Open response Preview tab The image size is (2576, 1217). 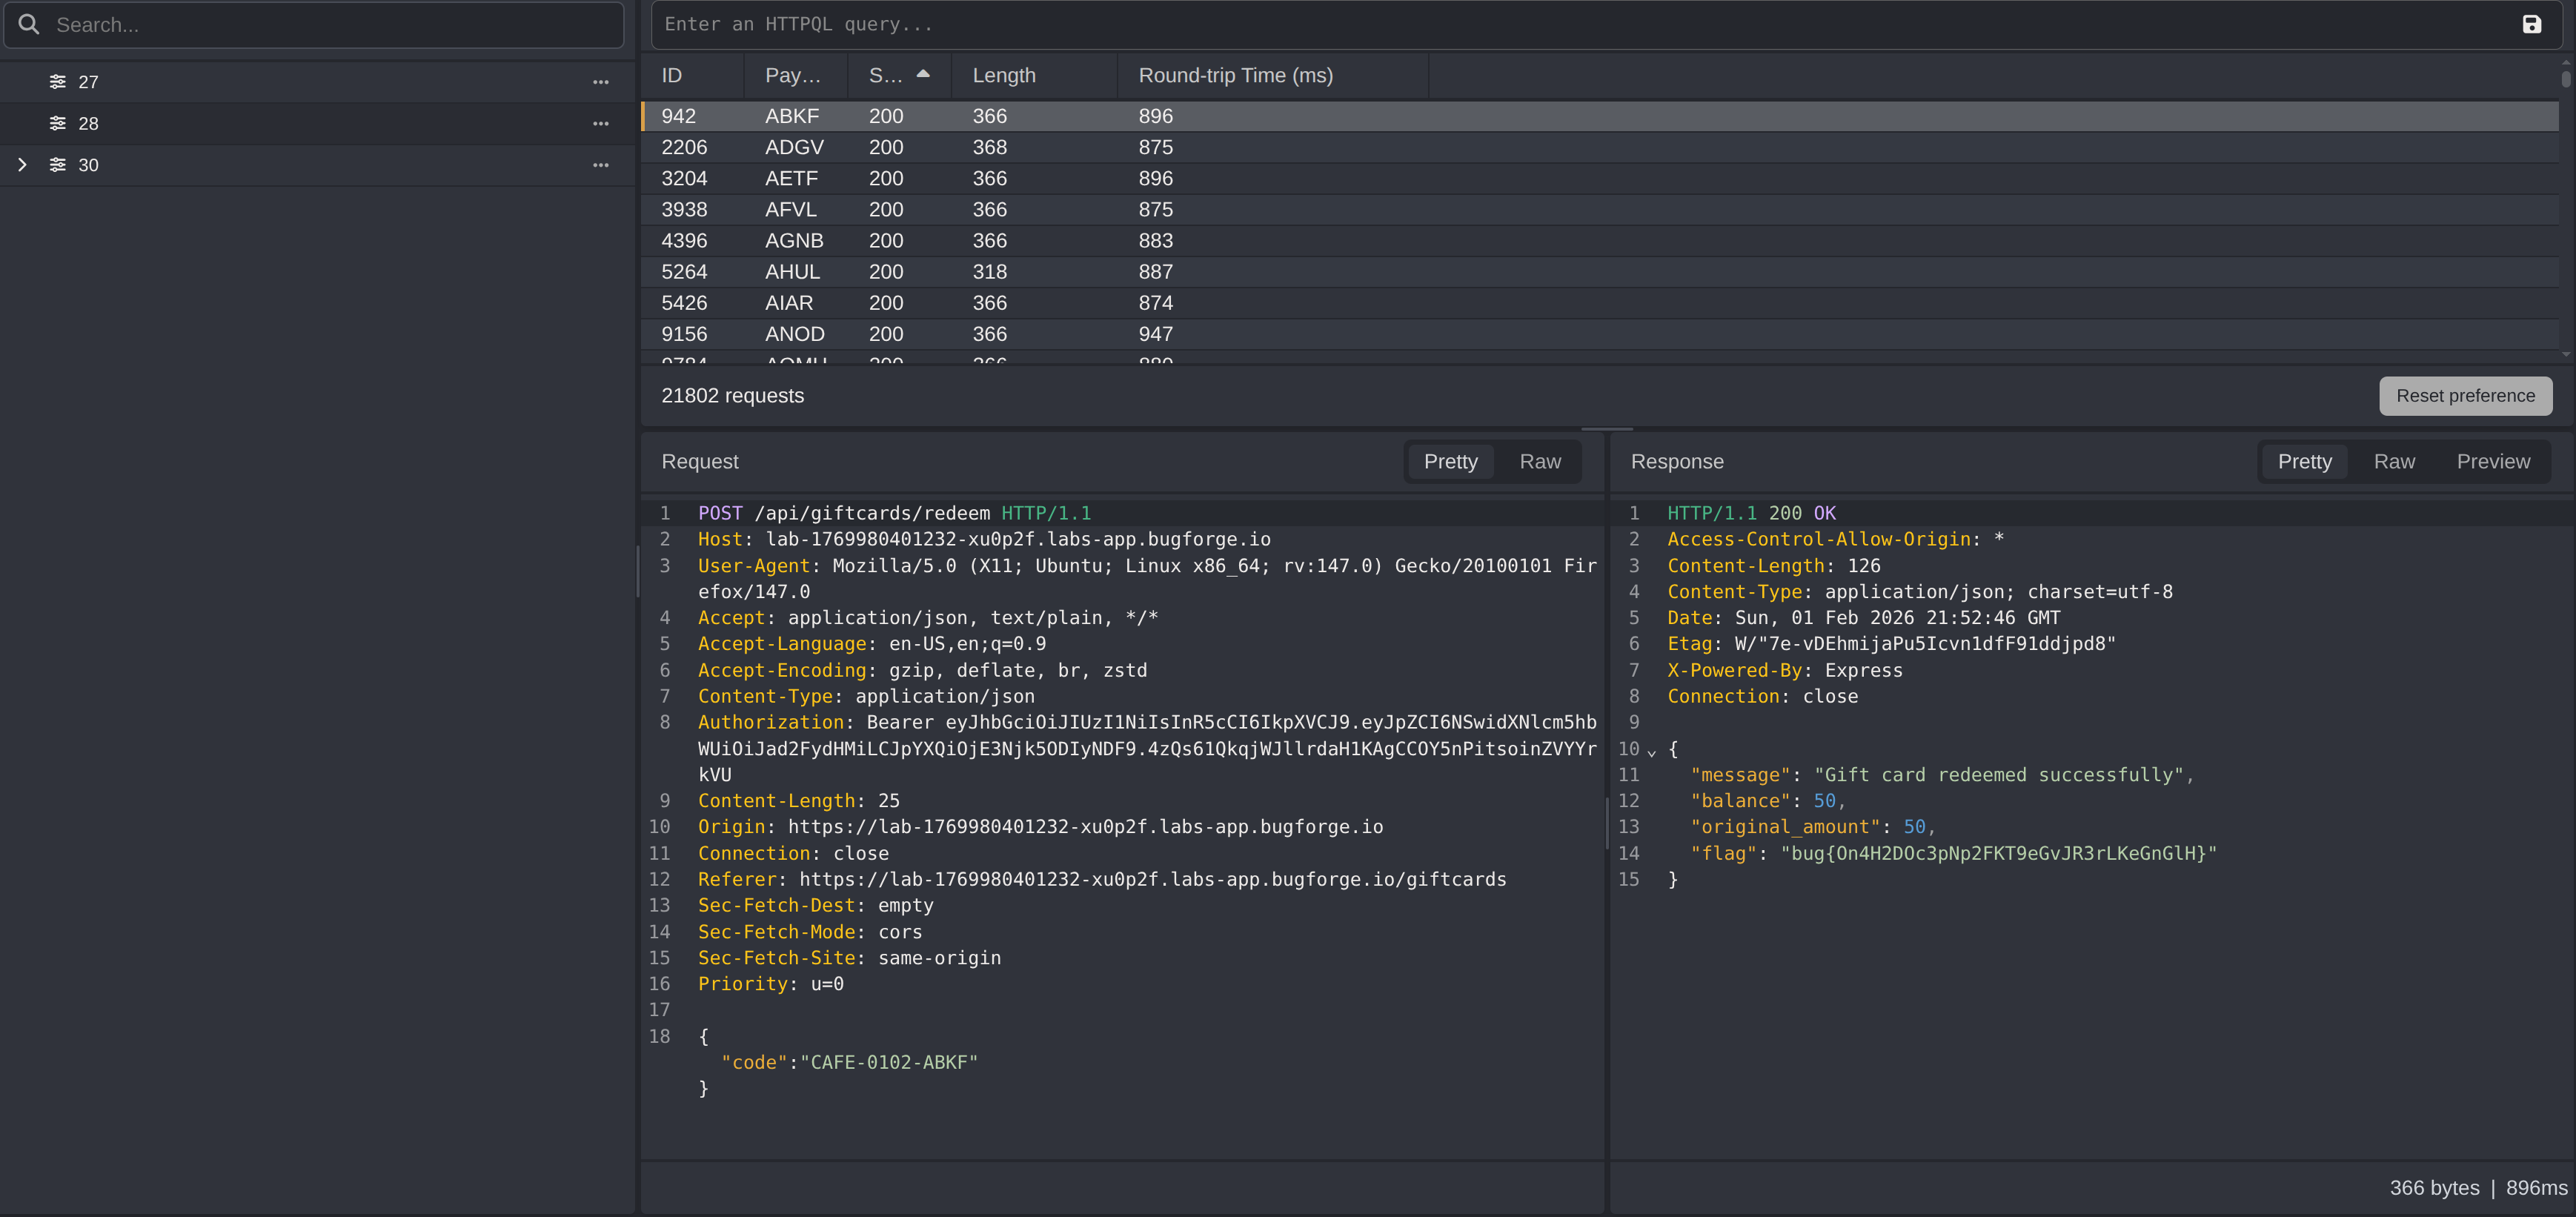point(2492,462)
